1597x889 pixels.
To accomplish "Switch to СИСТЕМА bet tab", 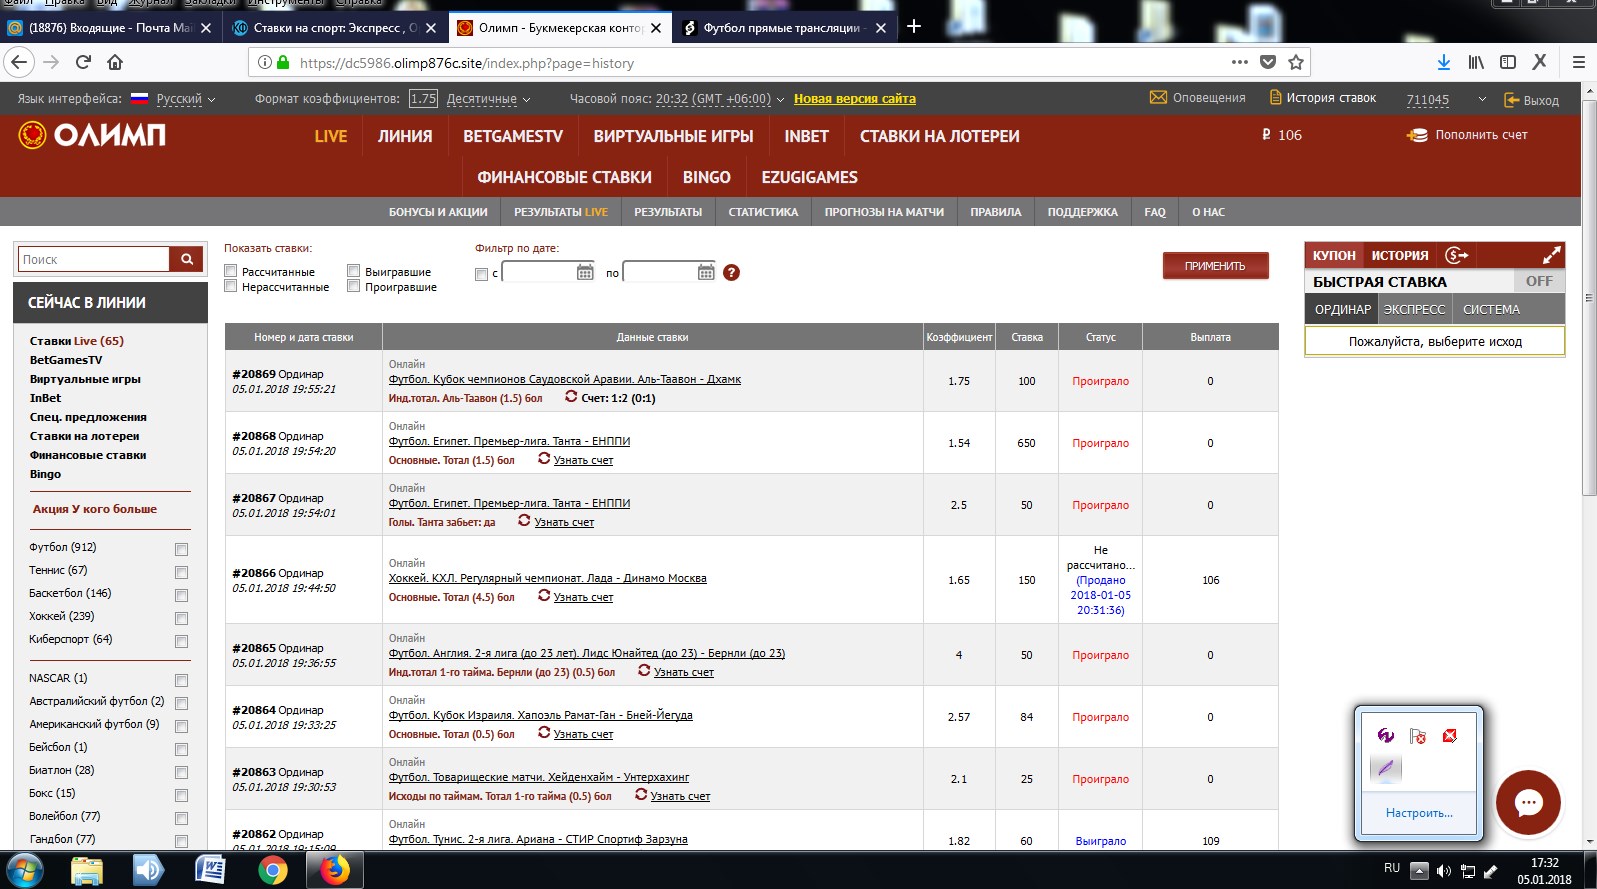I will pos(1491,309).
